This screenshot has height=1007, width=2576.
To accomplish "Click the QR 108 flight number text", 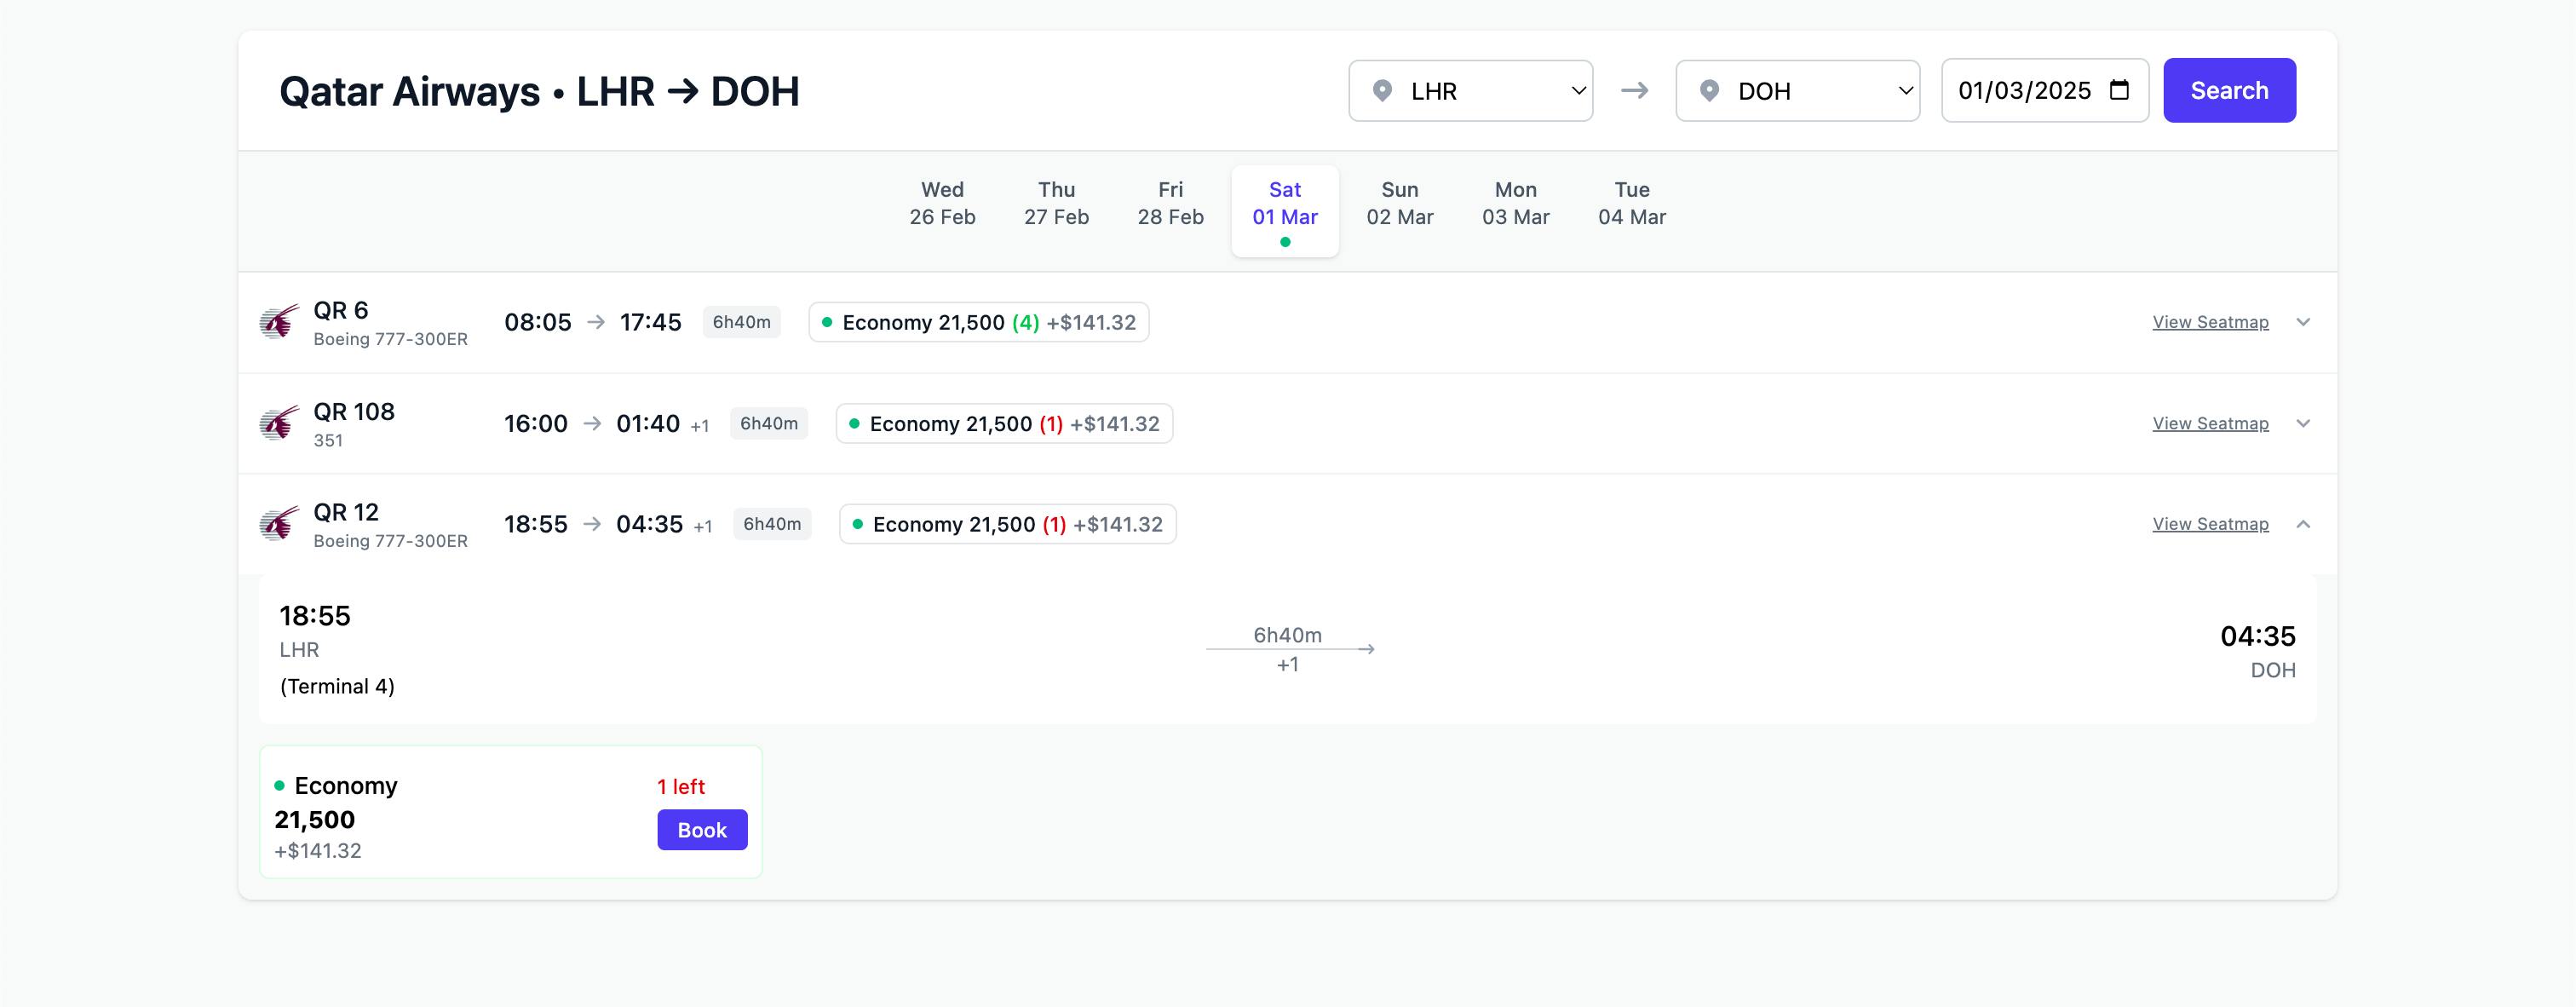I will [354, 411].
